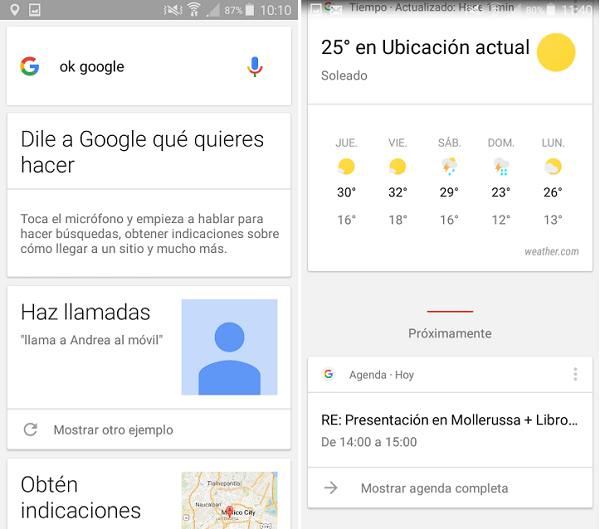Open the three-dot menu on Agenda card
This screenshot has height=529, width=600.
[x=575, y=374]
